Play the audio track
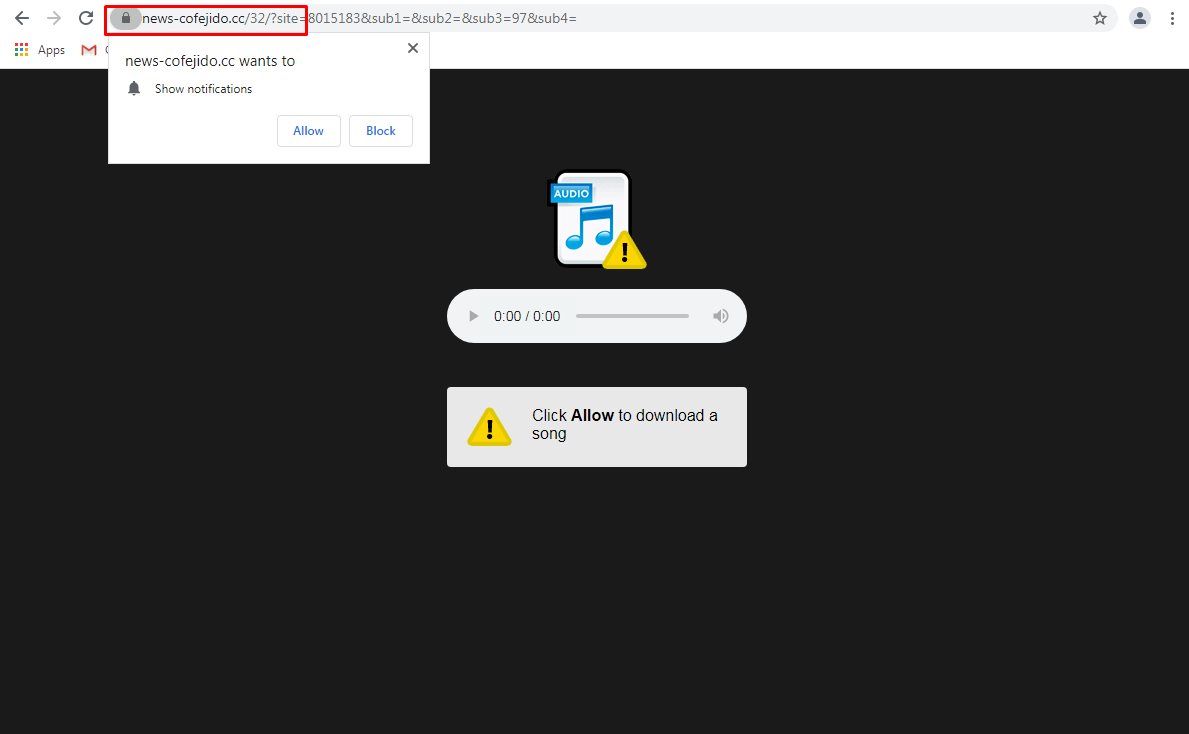The image size is (1189, 734). pos(474,316)
